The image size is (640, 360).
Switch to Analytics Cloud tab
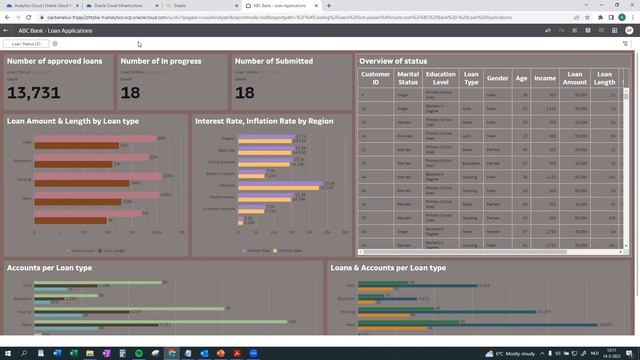point(41,6)
